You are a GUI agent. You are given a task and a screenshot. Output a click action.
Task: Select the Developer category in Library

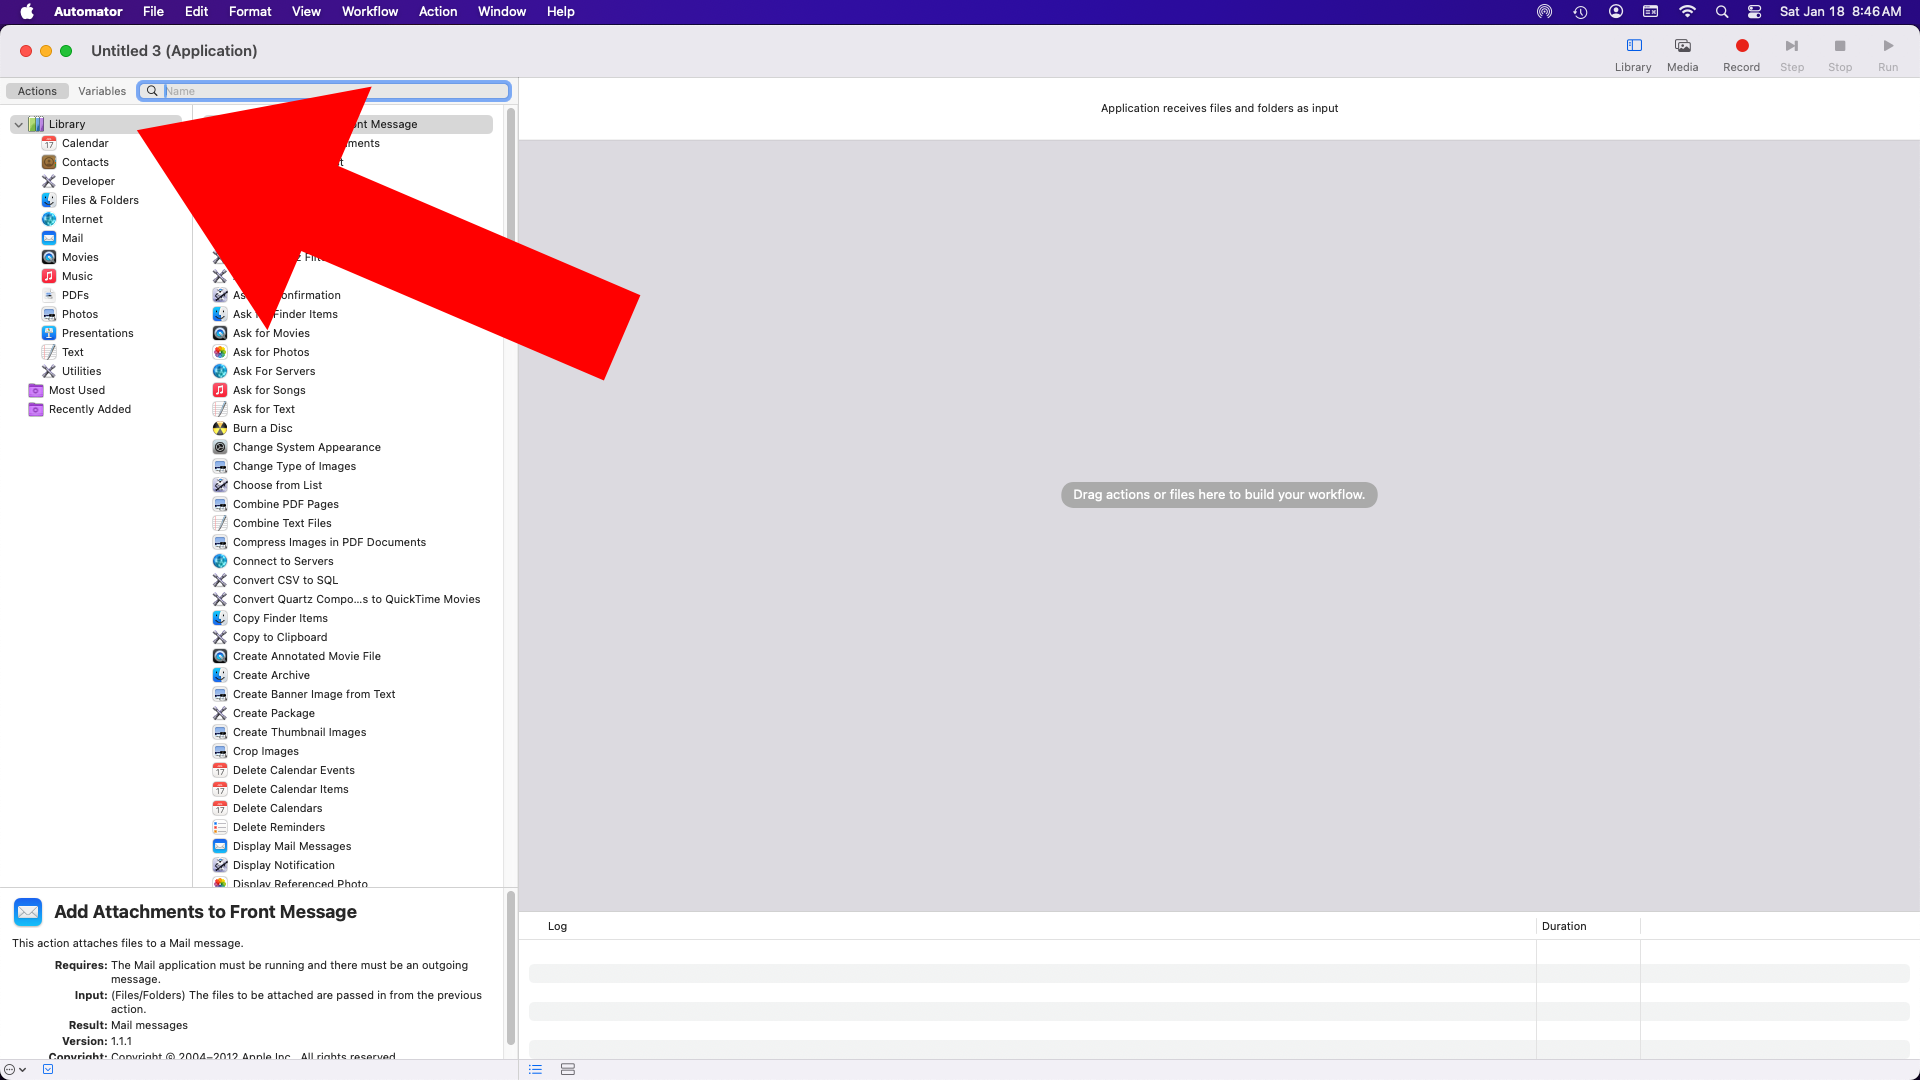(x=88, y=181)
